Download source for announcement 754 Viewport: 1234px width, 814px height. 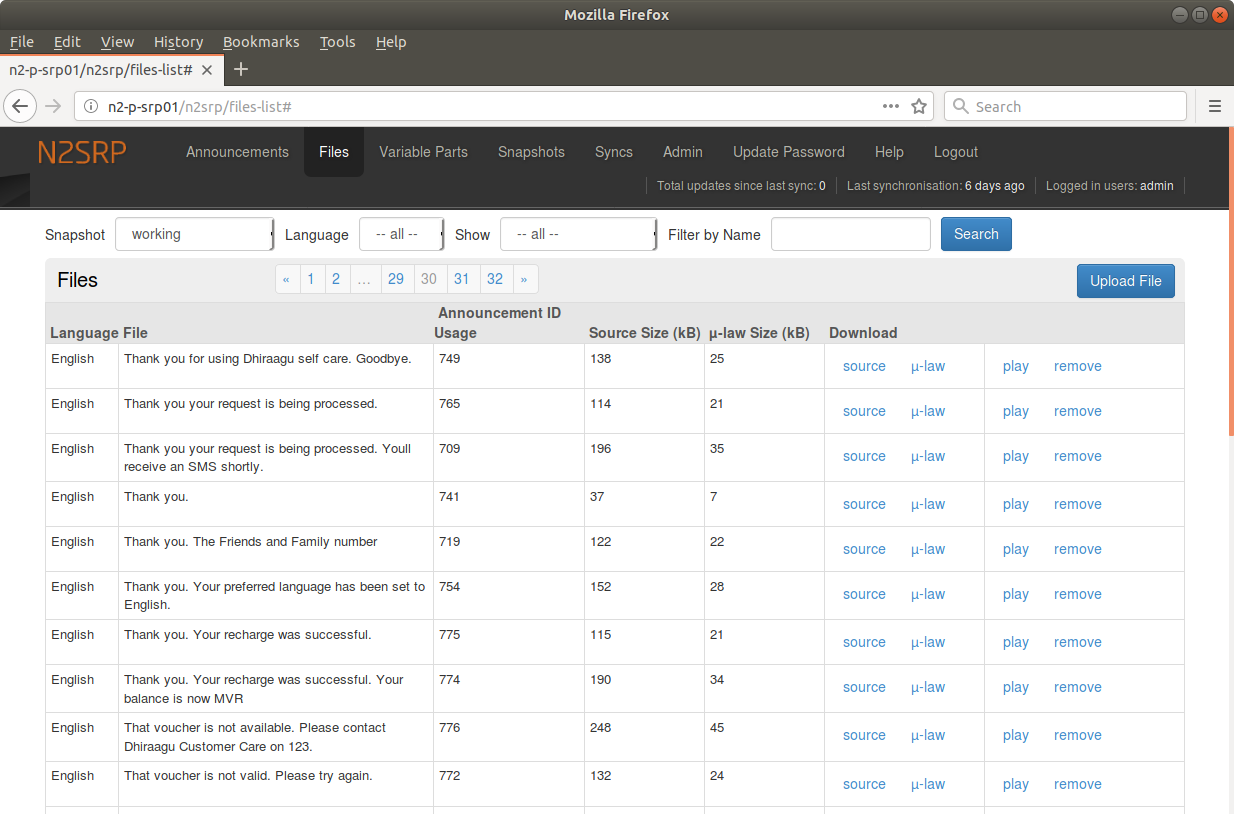click(864, 594)
